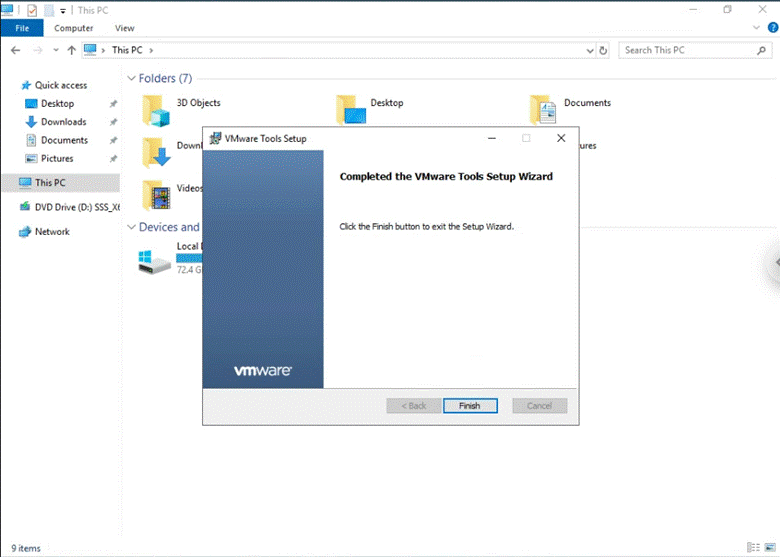Select the Downloads folder icon in Folders
The height and width of the screenshot is (557, 780).
[x=156, y=152]
